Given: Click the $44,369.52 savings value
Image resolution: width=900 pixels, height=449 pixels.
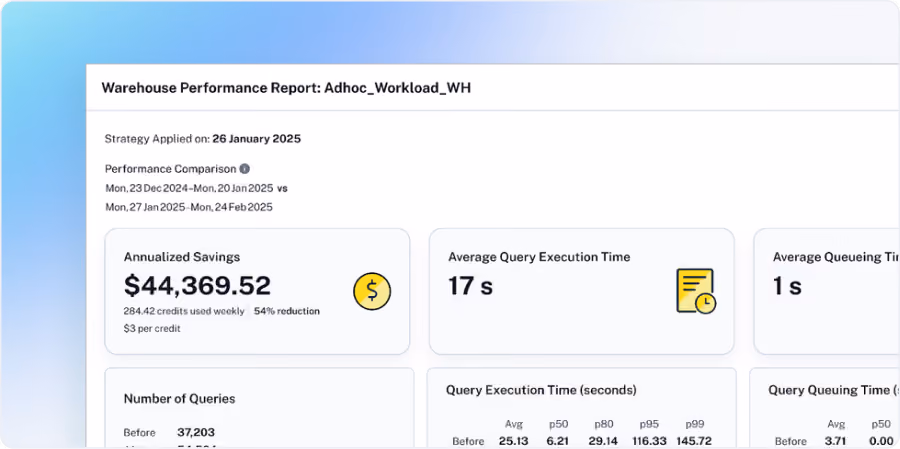Looking at the screenshot, I should [x=197, y=285].
